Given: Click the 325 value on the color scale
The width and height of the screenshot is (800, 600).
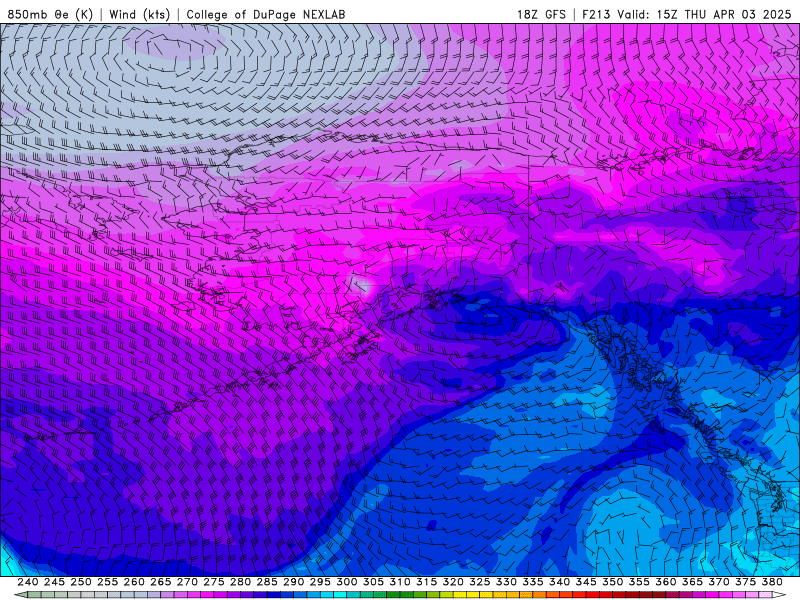Looking at the screenshot, I should [x=480, y=582].
